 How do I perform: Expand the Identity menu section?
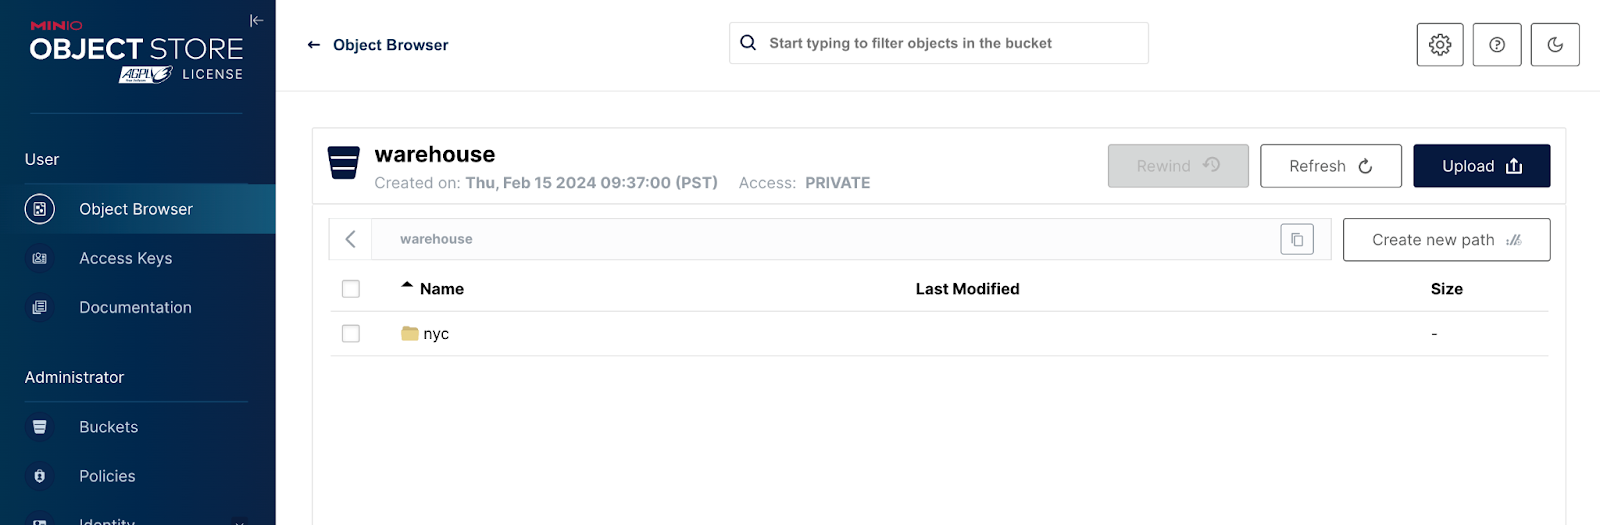click(239, 520)
